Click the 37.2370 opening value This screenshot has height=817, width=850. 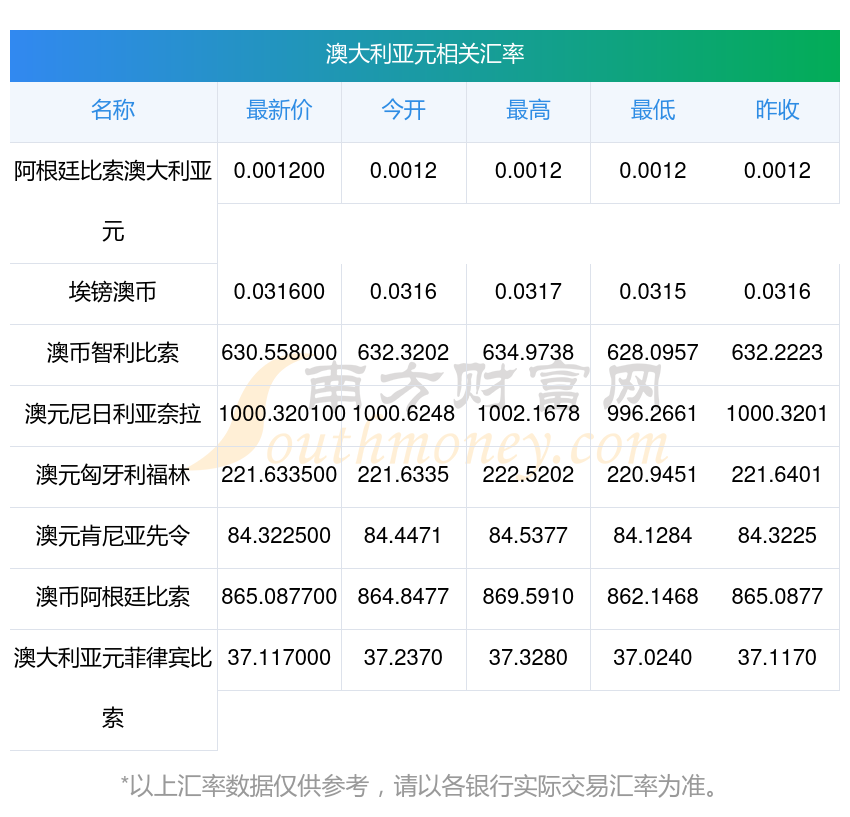click(x=403, y=658)
